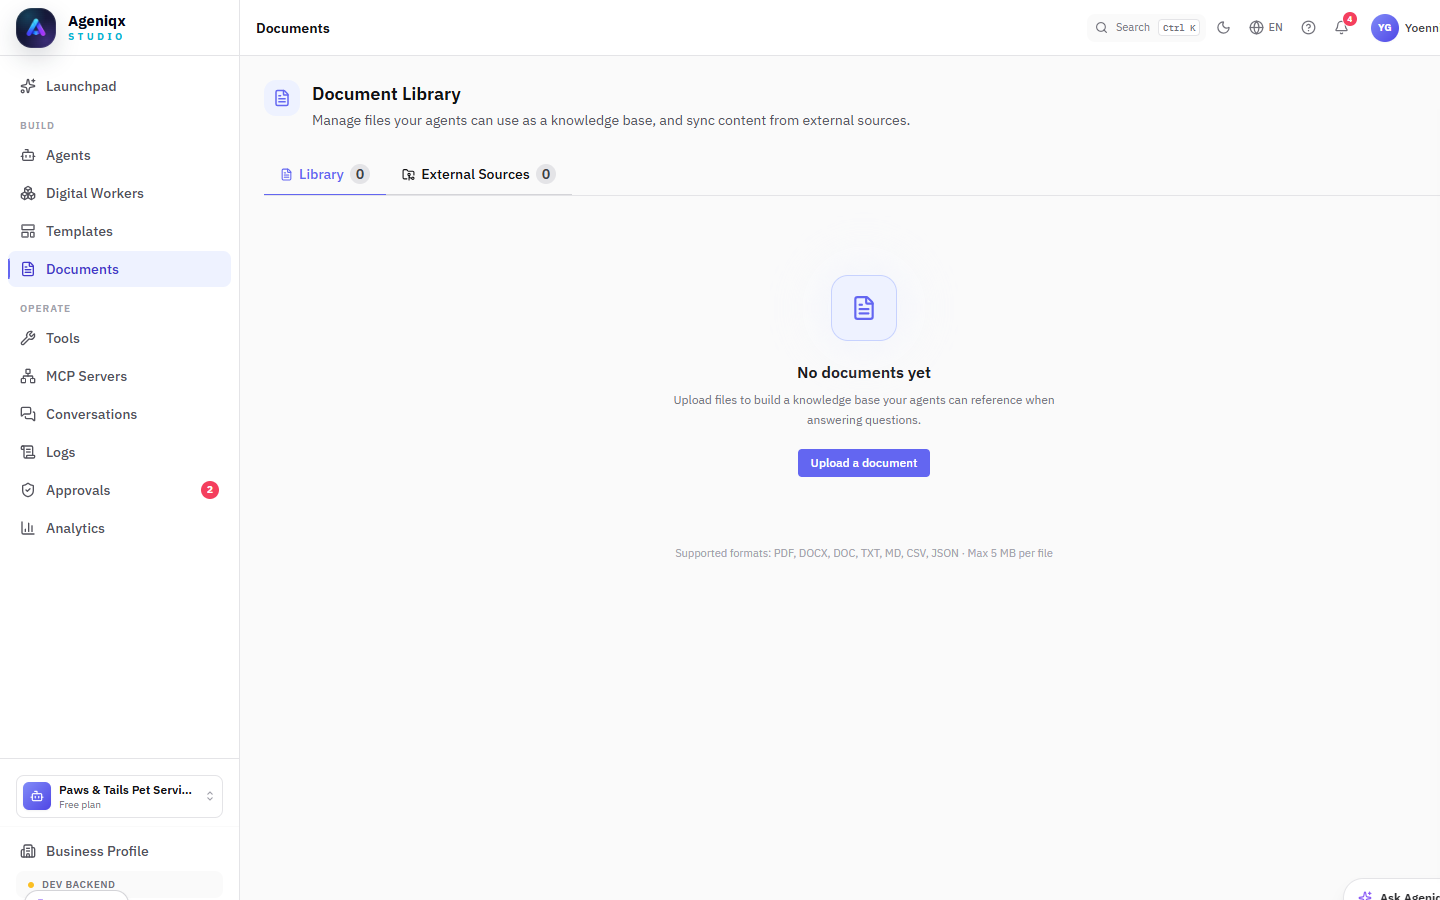This screenshot has height=900, width=1440.
Task: Click the Agents robot icon
Action: click(x=28, y=155)
